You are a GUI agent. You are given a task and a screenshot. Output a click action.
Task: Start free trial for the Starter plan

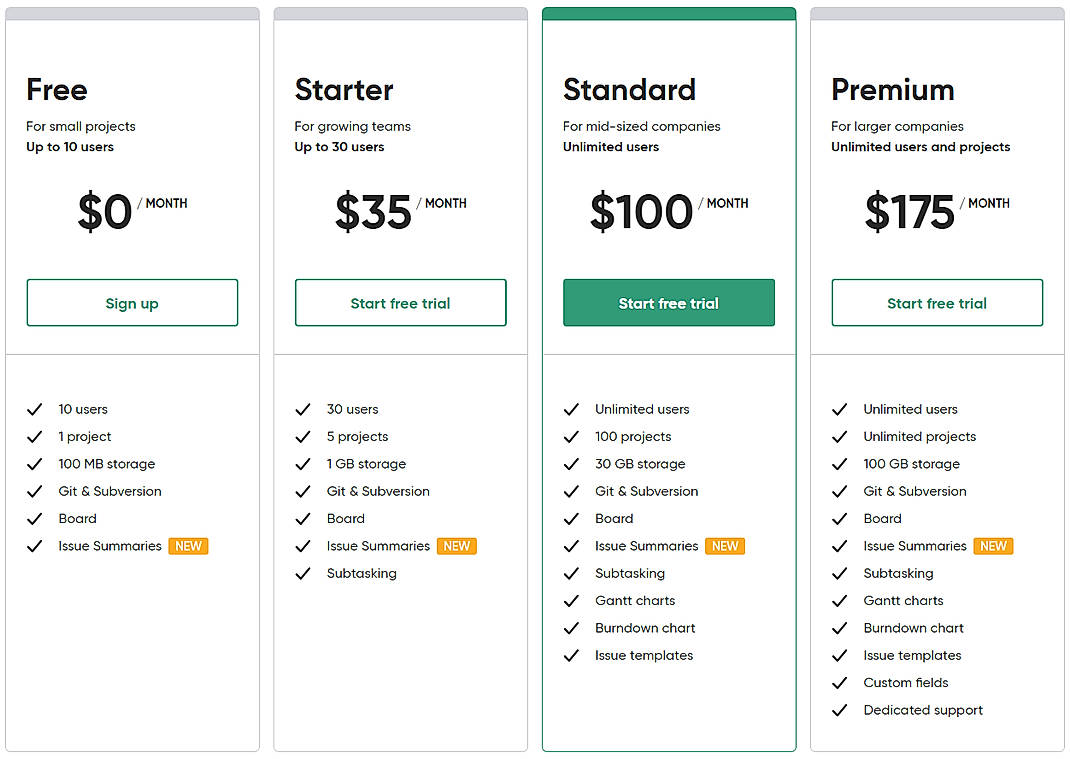[400, 302]
